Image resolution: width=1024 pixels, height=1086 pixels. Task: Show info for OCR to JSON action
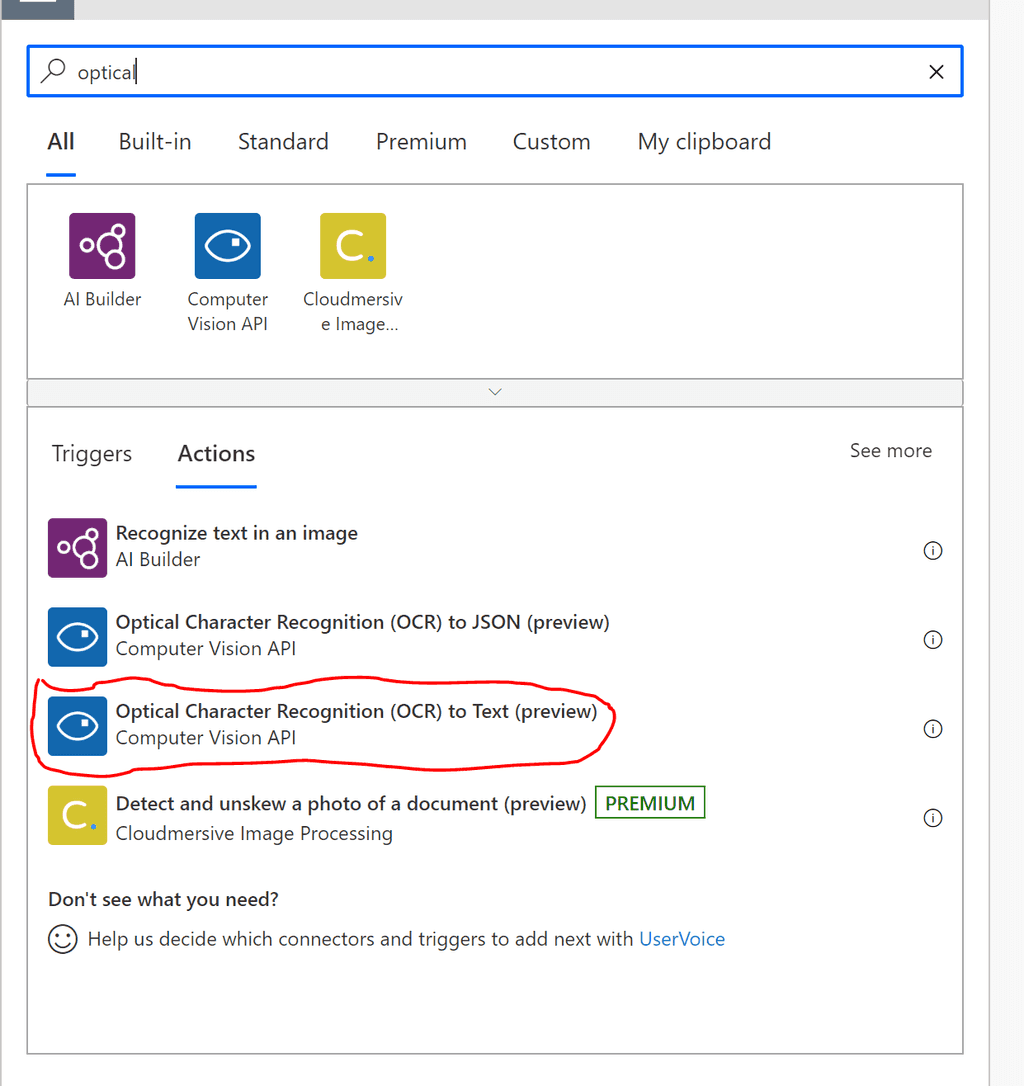pos(933,639)
